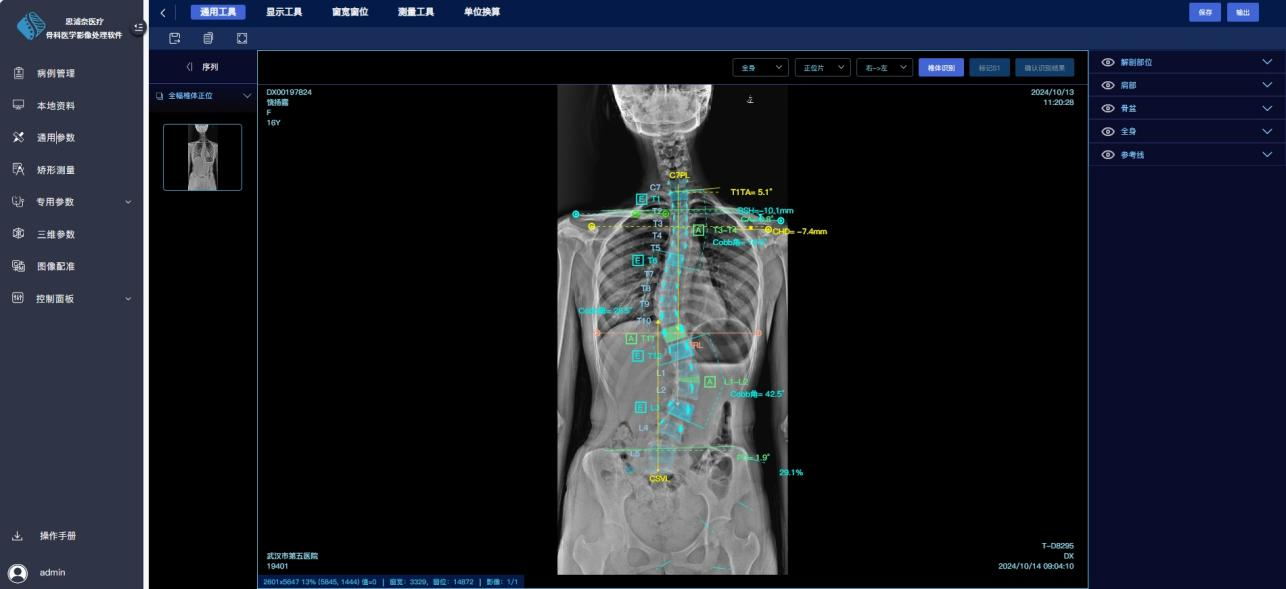Click the copy documents icon in the toolbar

[208, 38]
